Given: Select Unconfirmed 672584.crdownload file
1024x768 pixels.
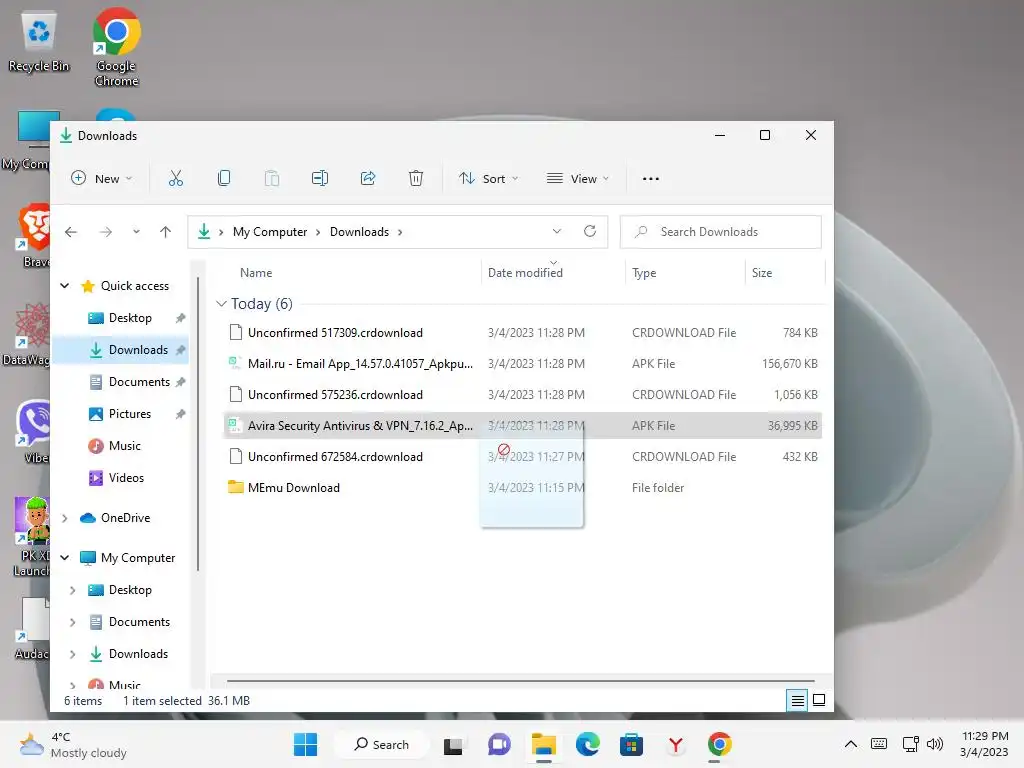Looking at the screenshot, I should 522,457.
